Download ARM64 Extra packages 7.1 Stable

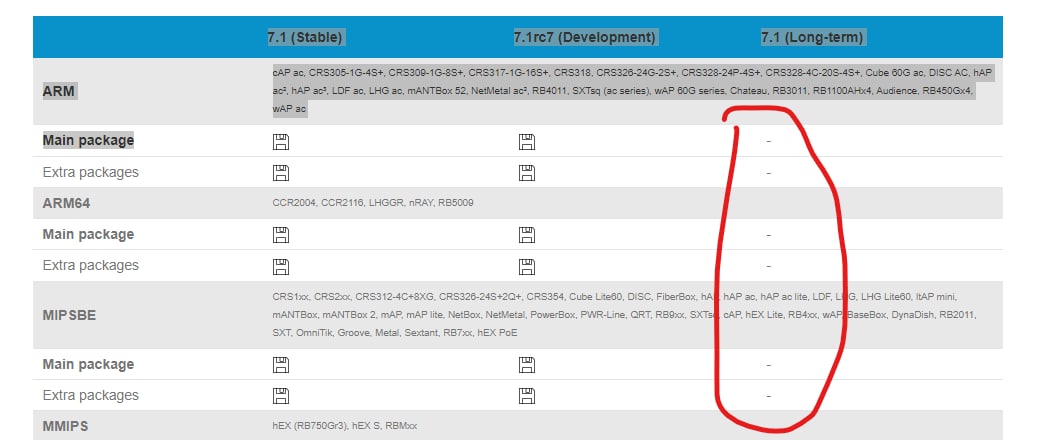point(280,266)
